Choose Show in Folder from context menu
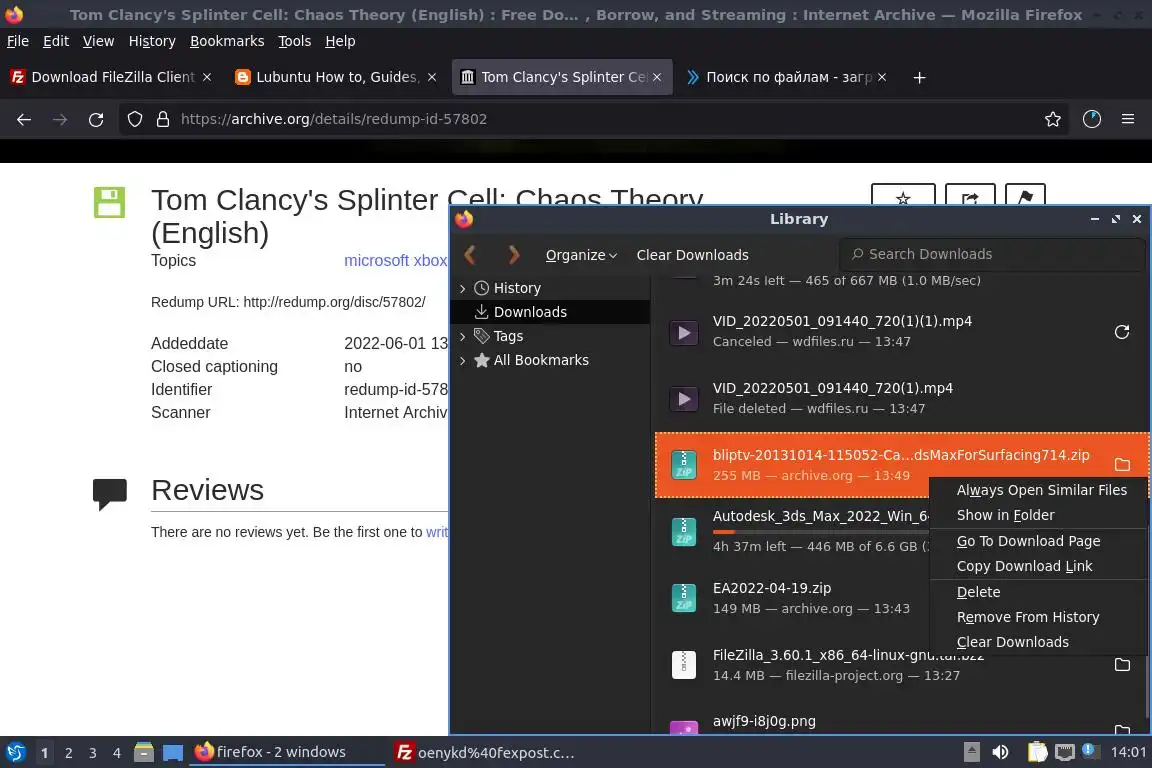The image size is (1152, 768). point(1039,515)
